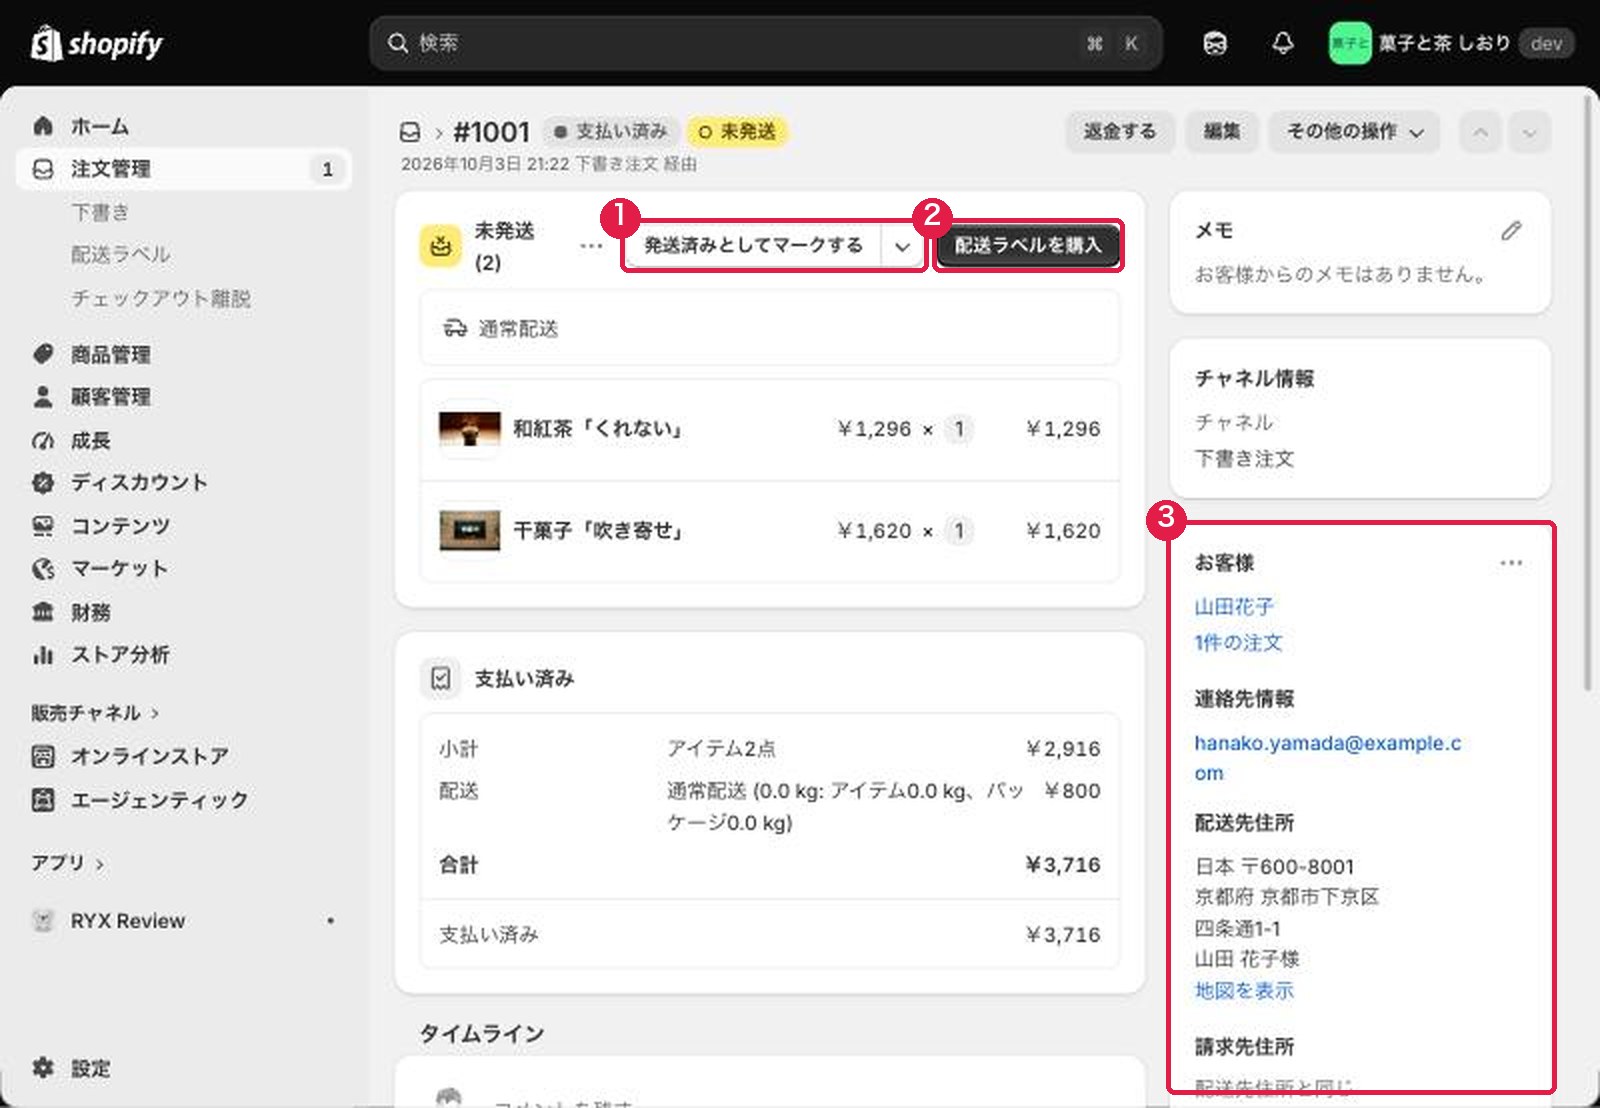This screenshot has height=1108, width=1600.
Task: Open the notifications bell
Action: pyautogui.click(x=1282, y=43)
